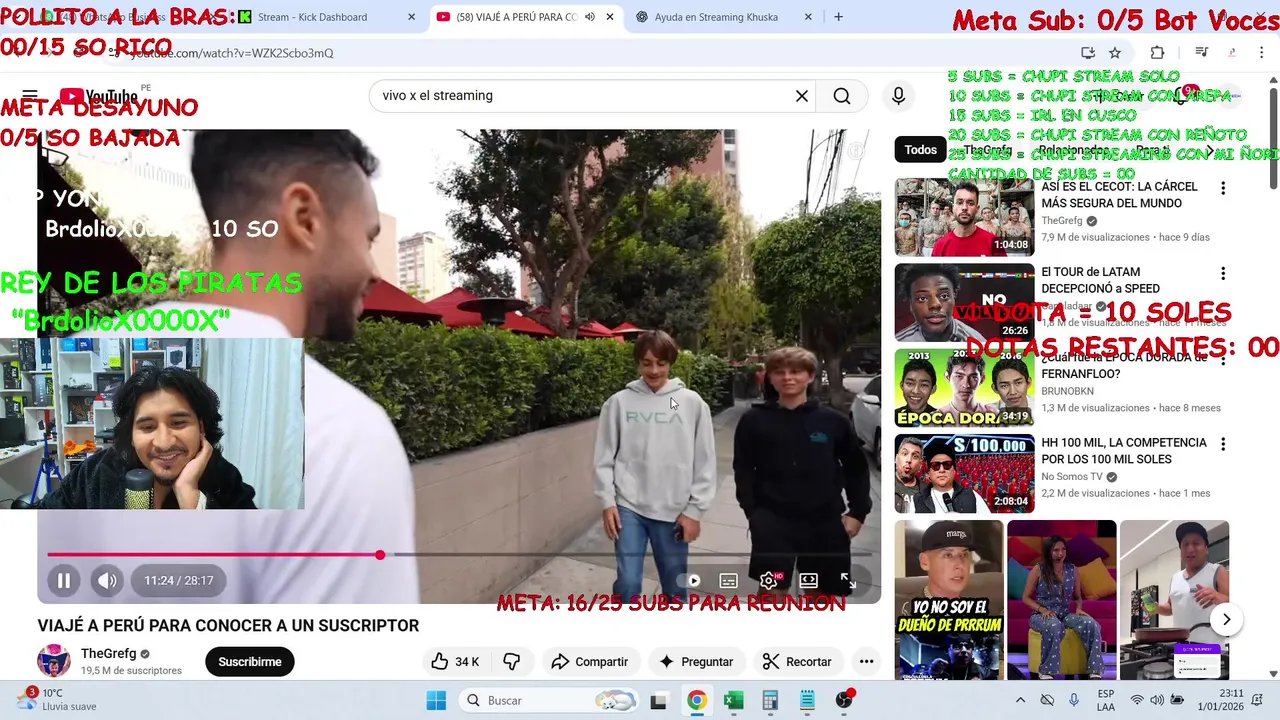Open TheGrefg channel avatar

tap(54, 661)
